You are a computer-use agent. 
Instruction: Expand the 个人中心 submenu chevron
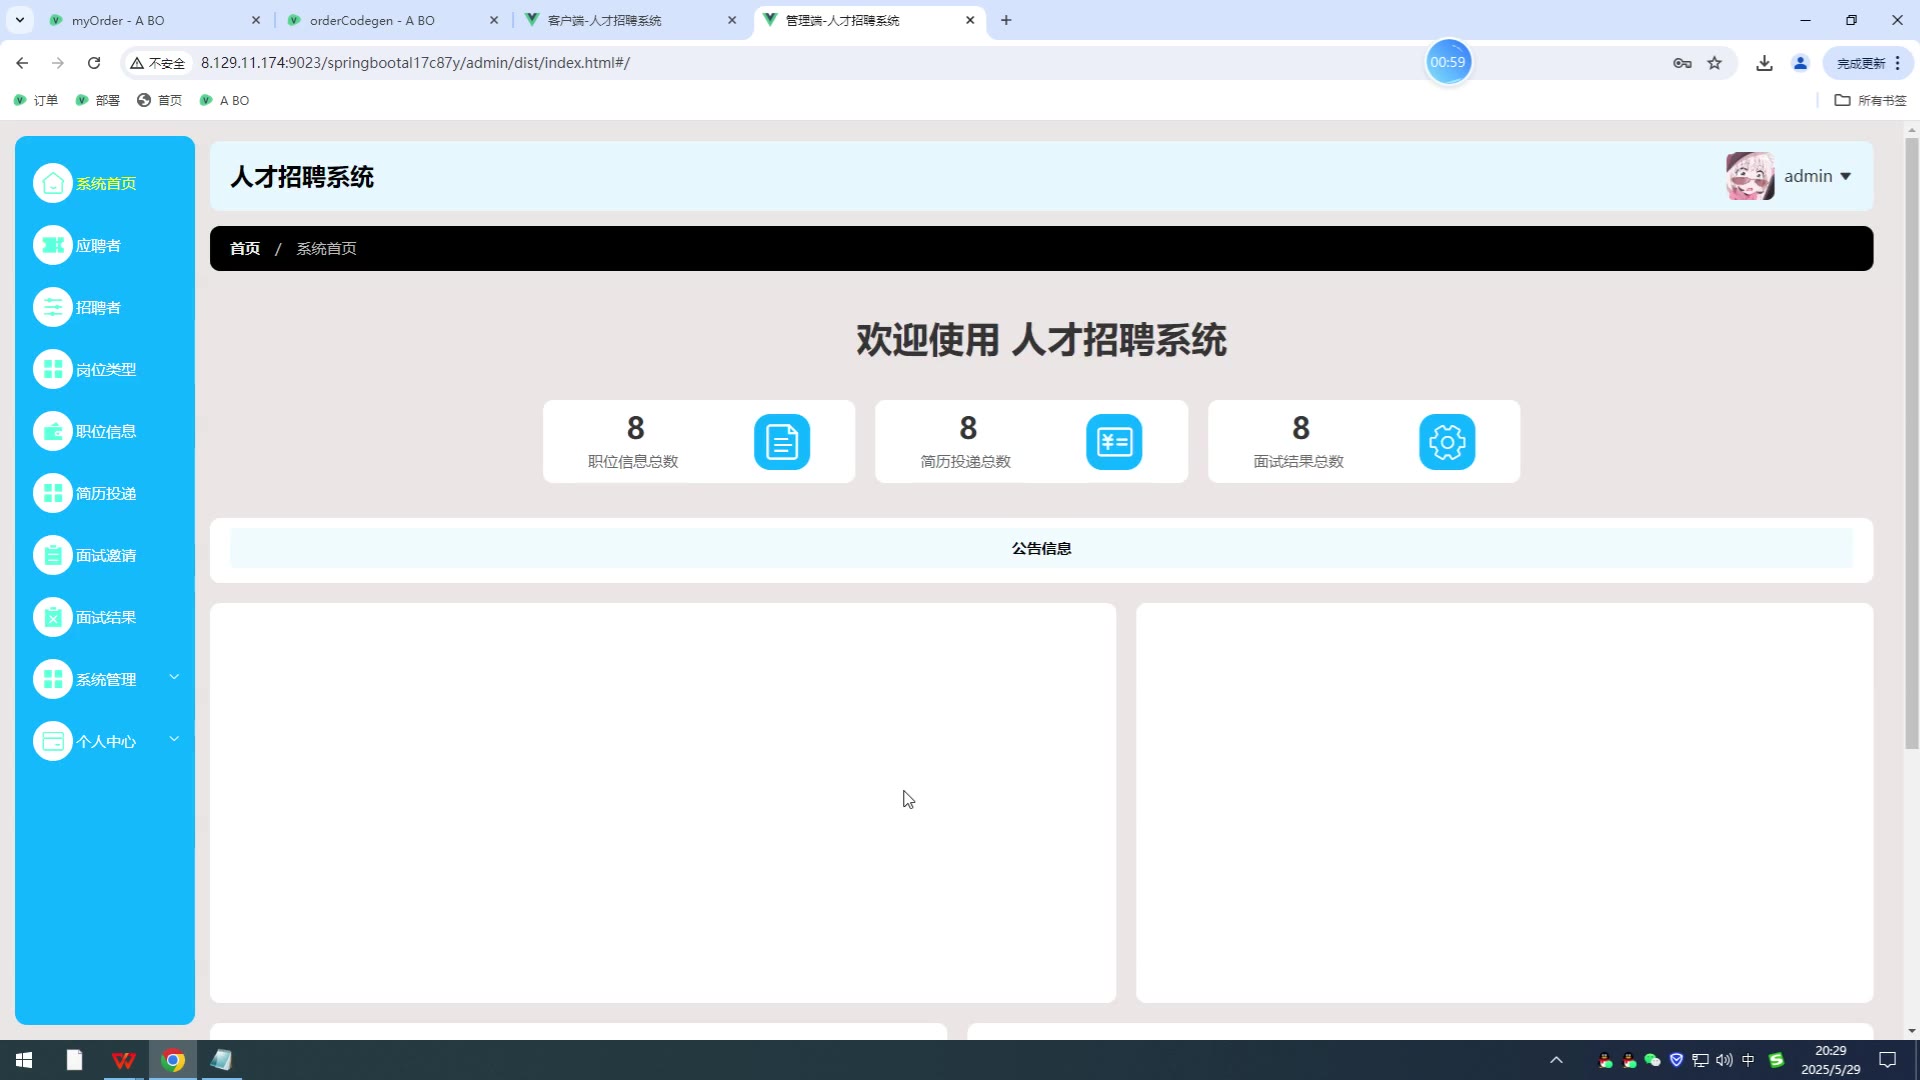tap(174, 739)
